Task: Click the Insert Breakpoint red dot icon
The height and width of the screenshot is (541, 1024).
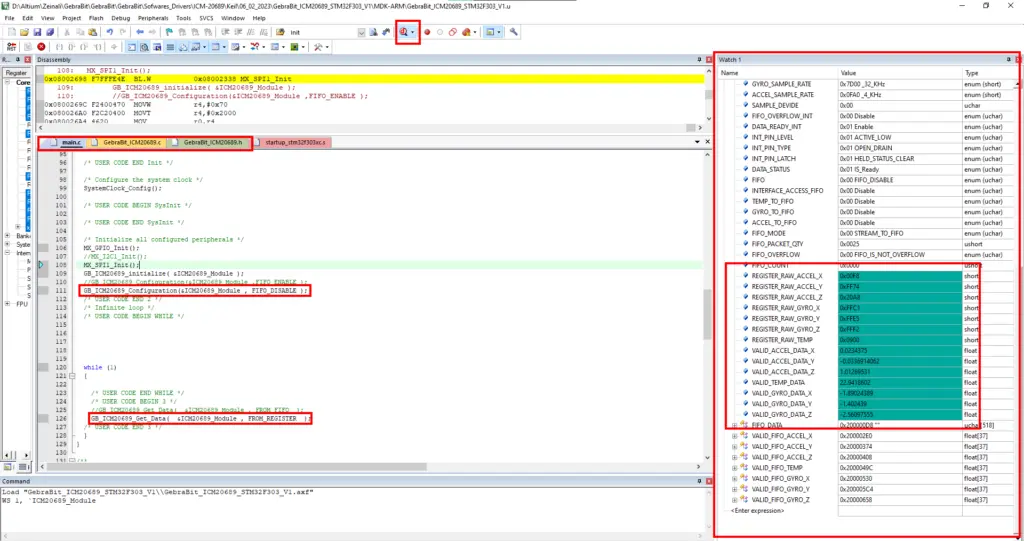Action: (427, 32)
